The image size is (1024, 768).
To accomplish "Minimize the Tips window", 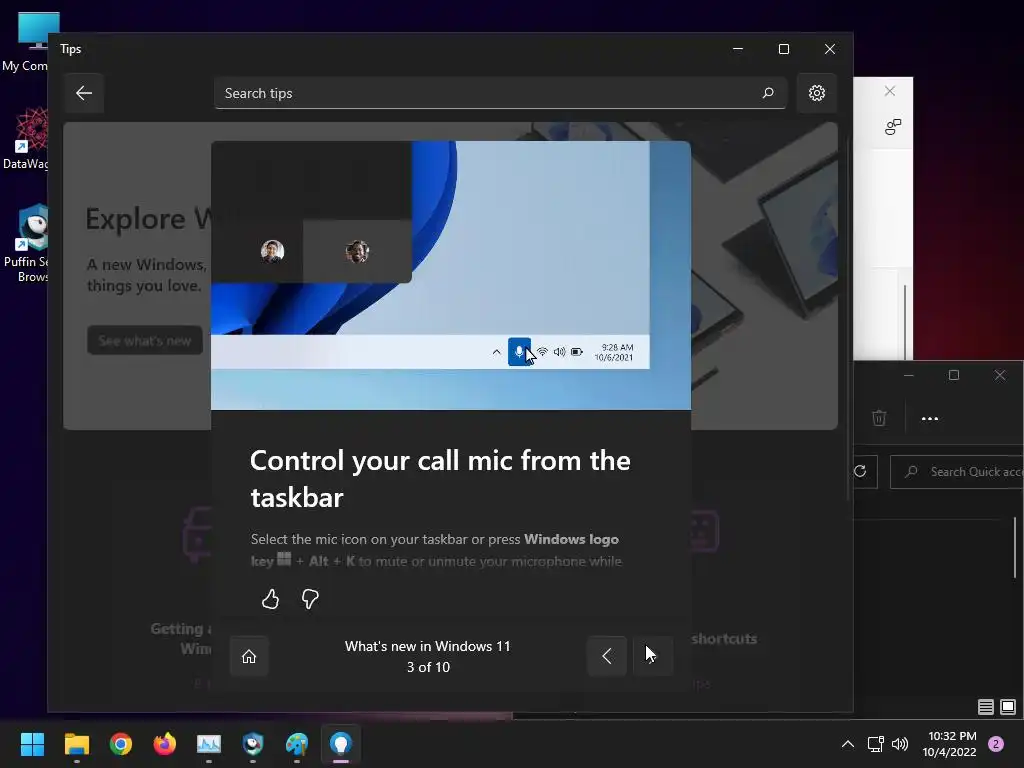I will (x=738, y=49).
